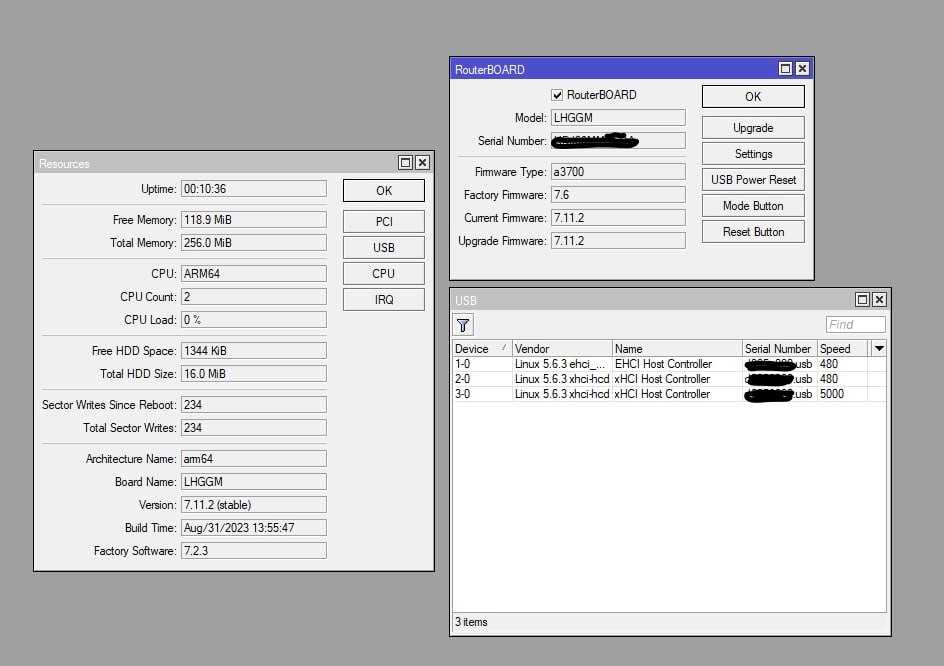Open the column selection dropdown arrow in USB list

pyautogui.click(x=878, y=348)
